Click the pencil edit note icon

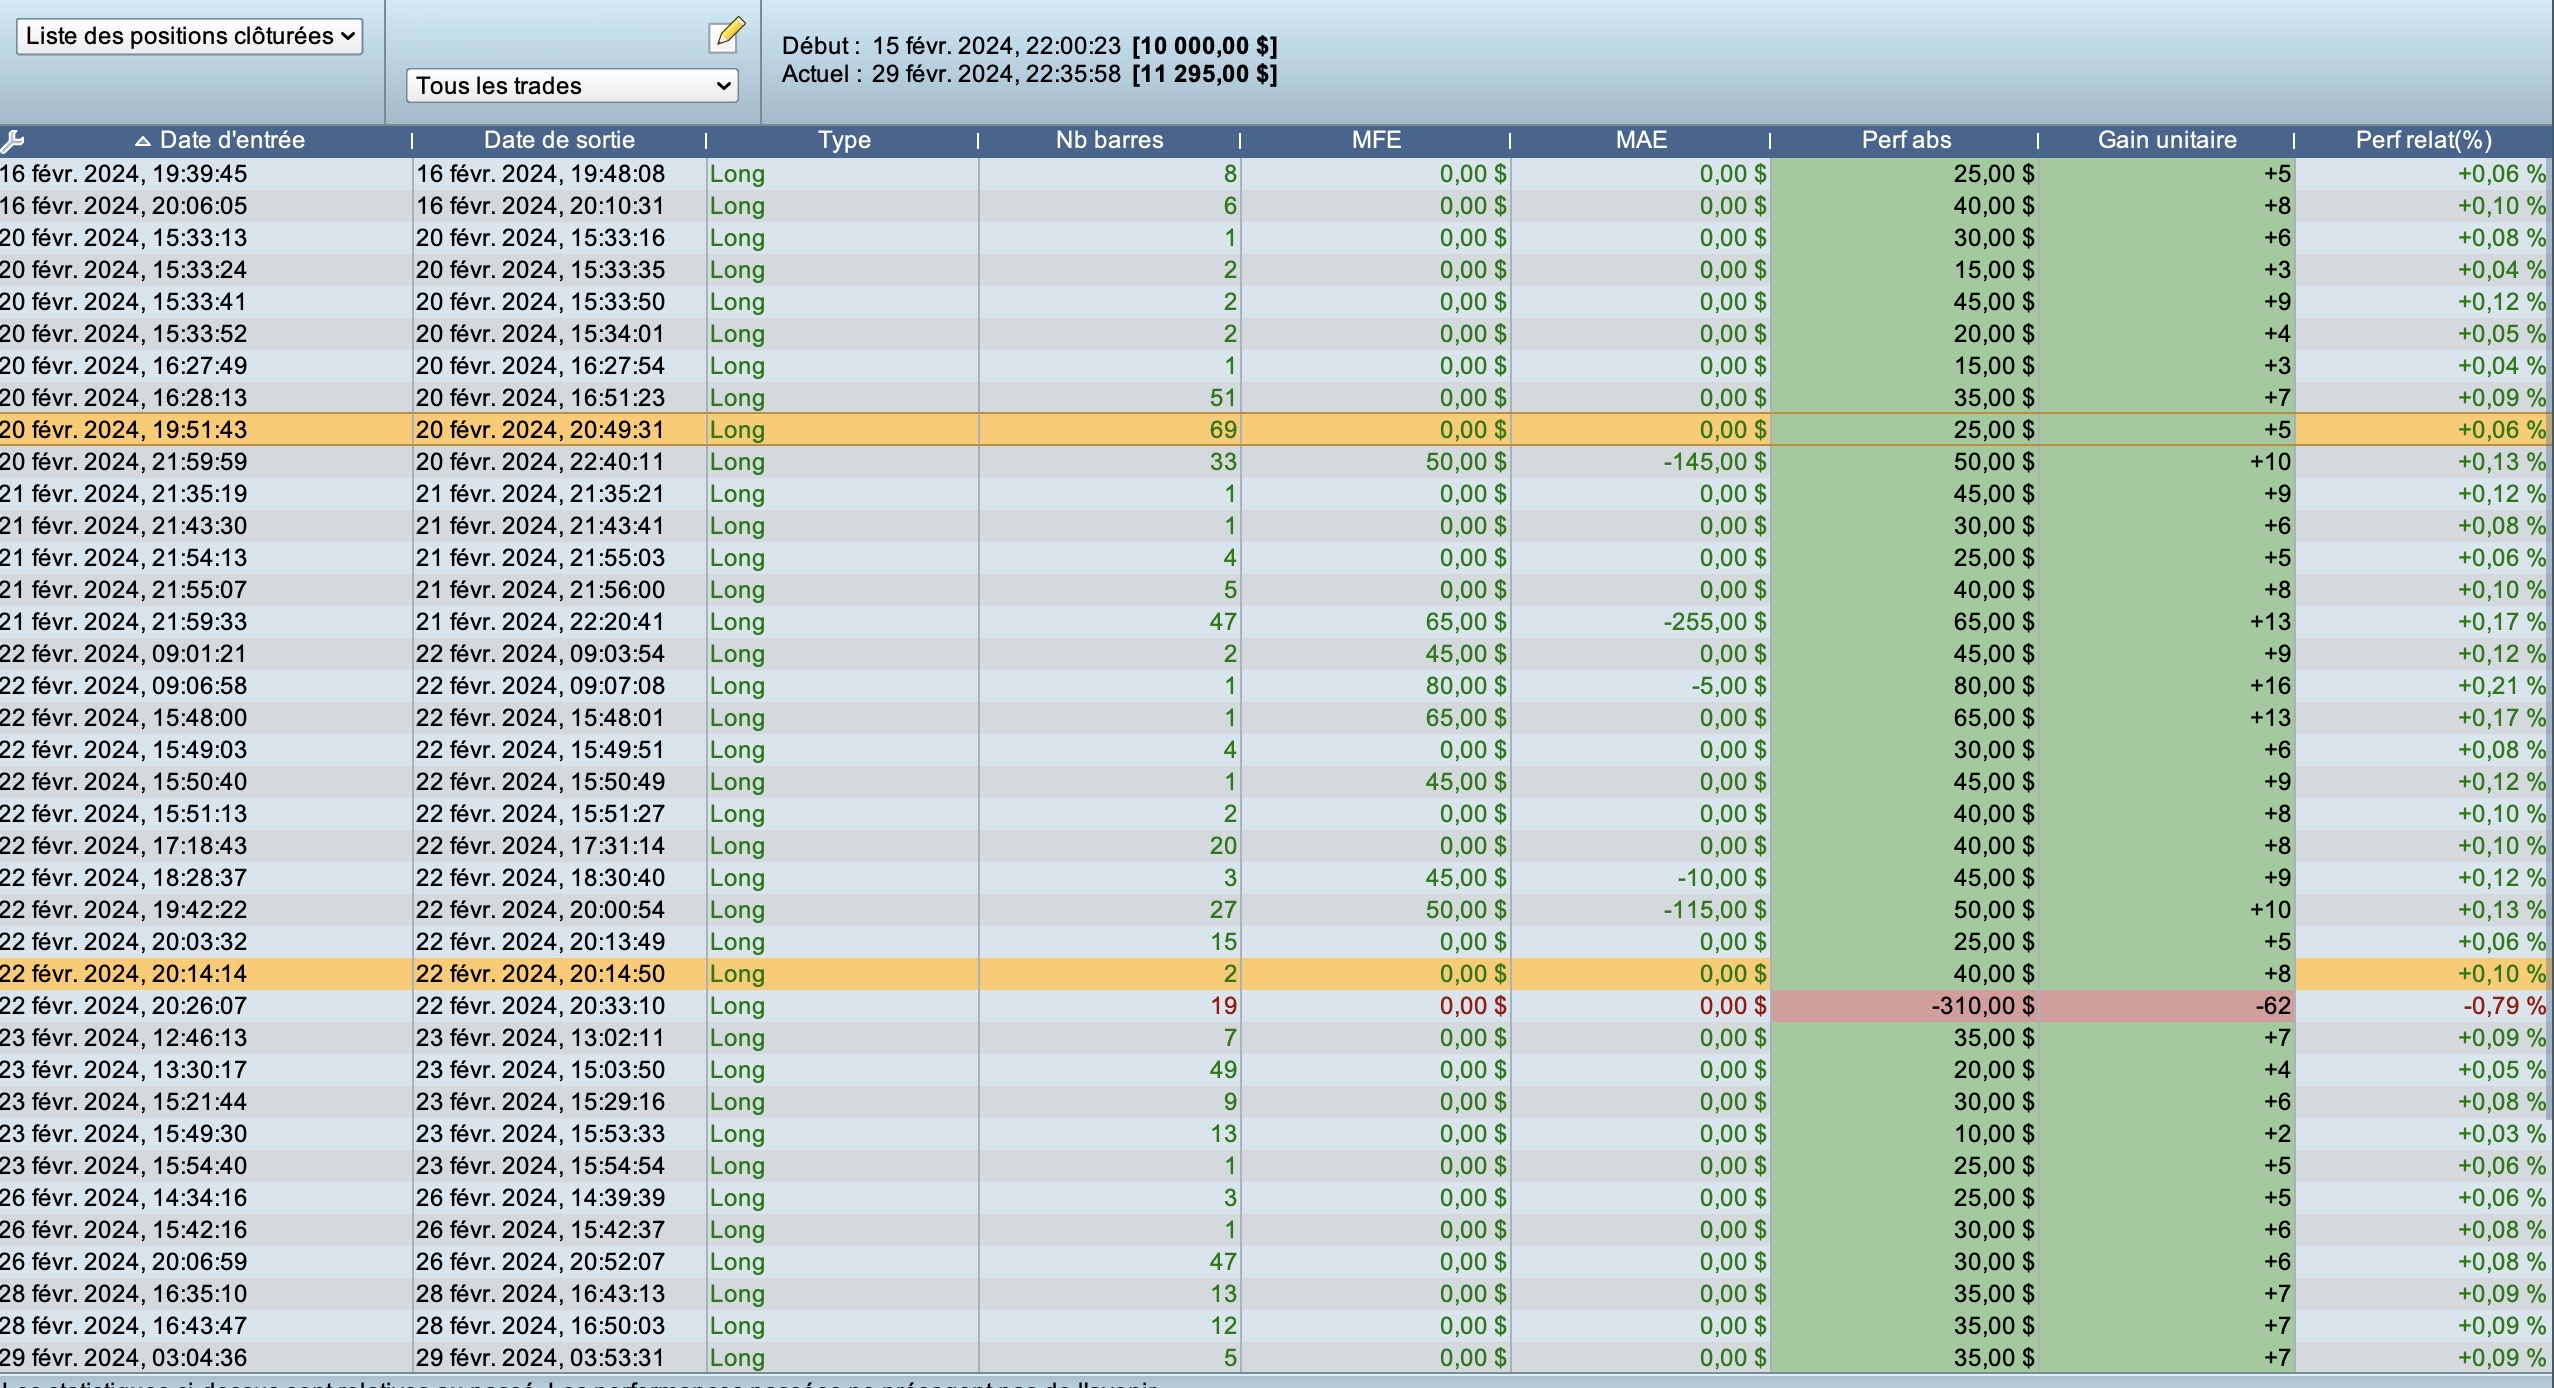point(727,34)
